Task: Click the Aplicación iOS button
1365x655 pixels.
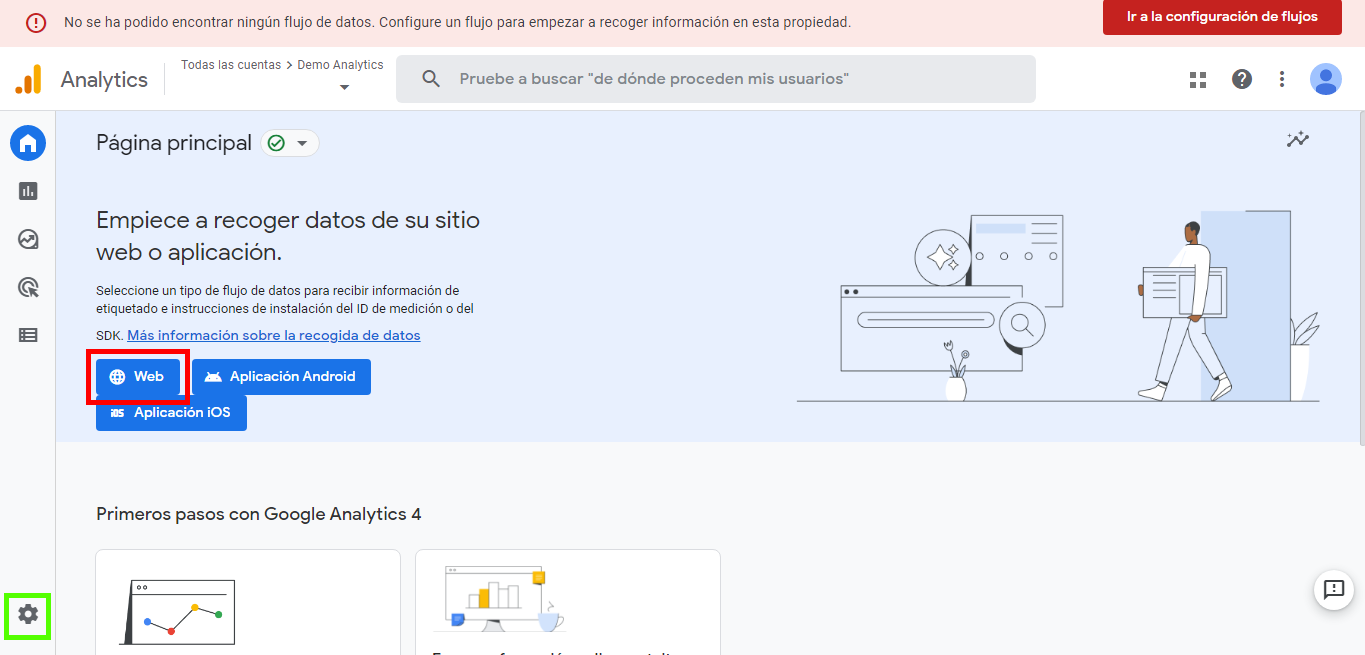Action: click(x=171, y=413)
